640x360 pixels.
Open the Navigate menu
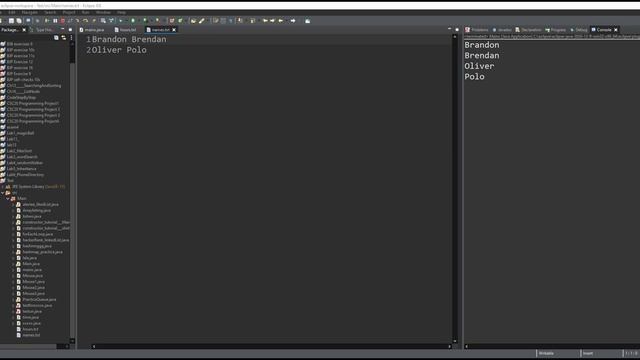click(x=29, y=12)
